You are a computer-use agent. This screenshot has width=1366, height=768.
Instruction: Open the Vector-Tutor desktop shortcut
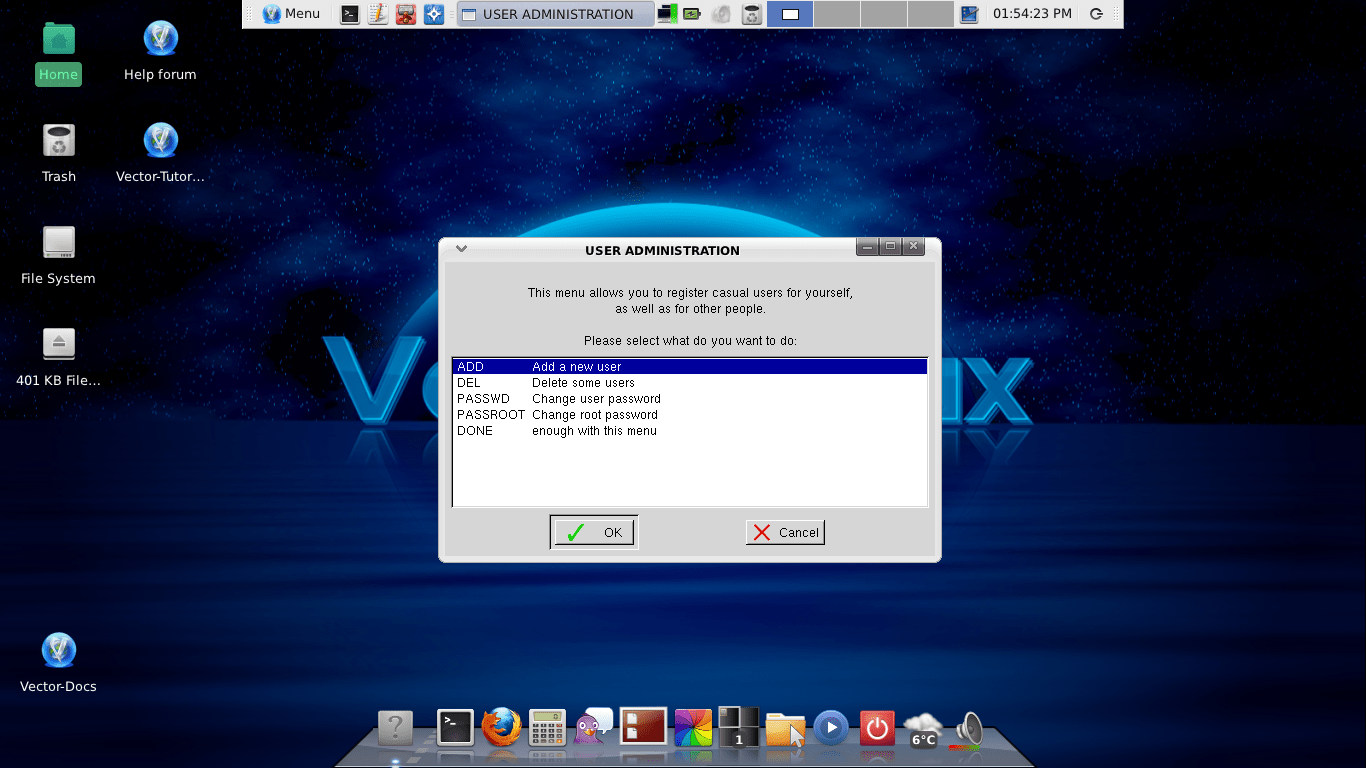click(x=160, y=153)
